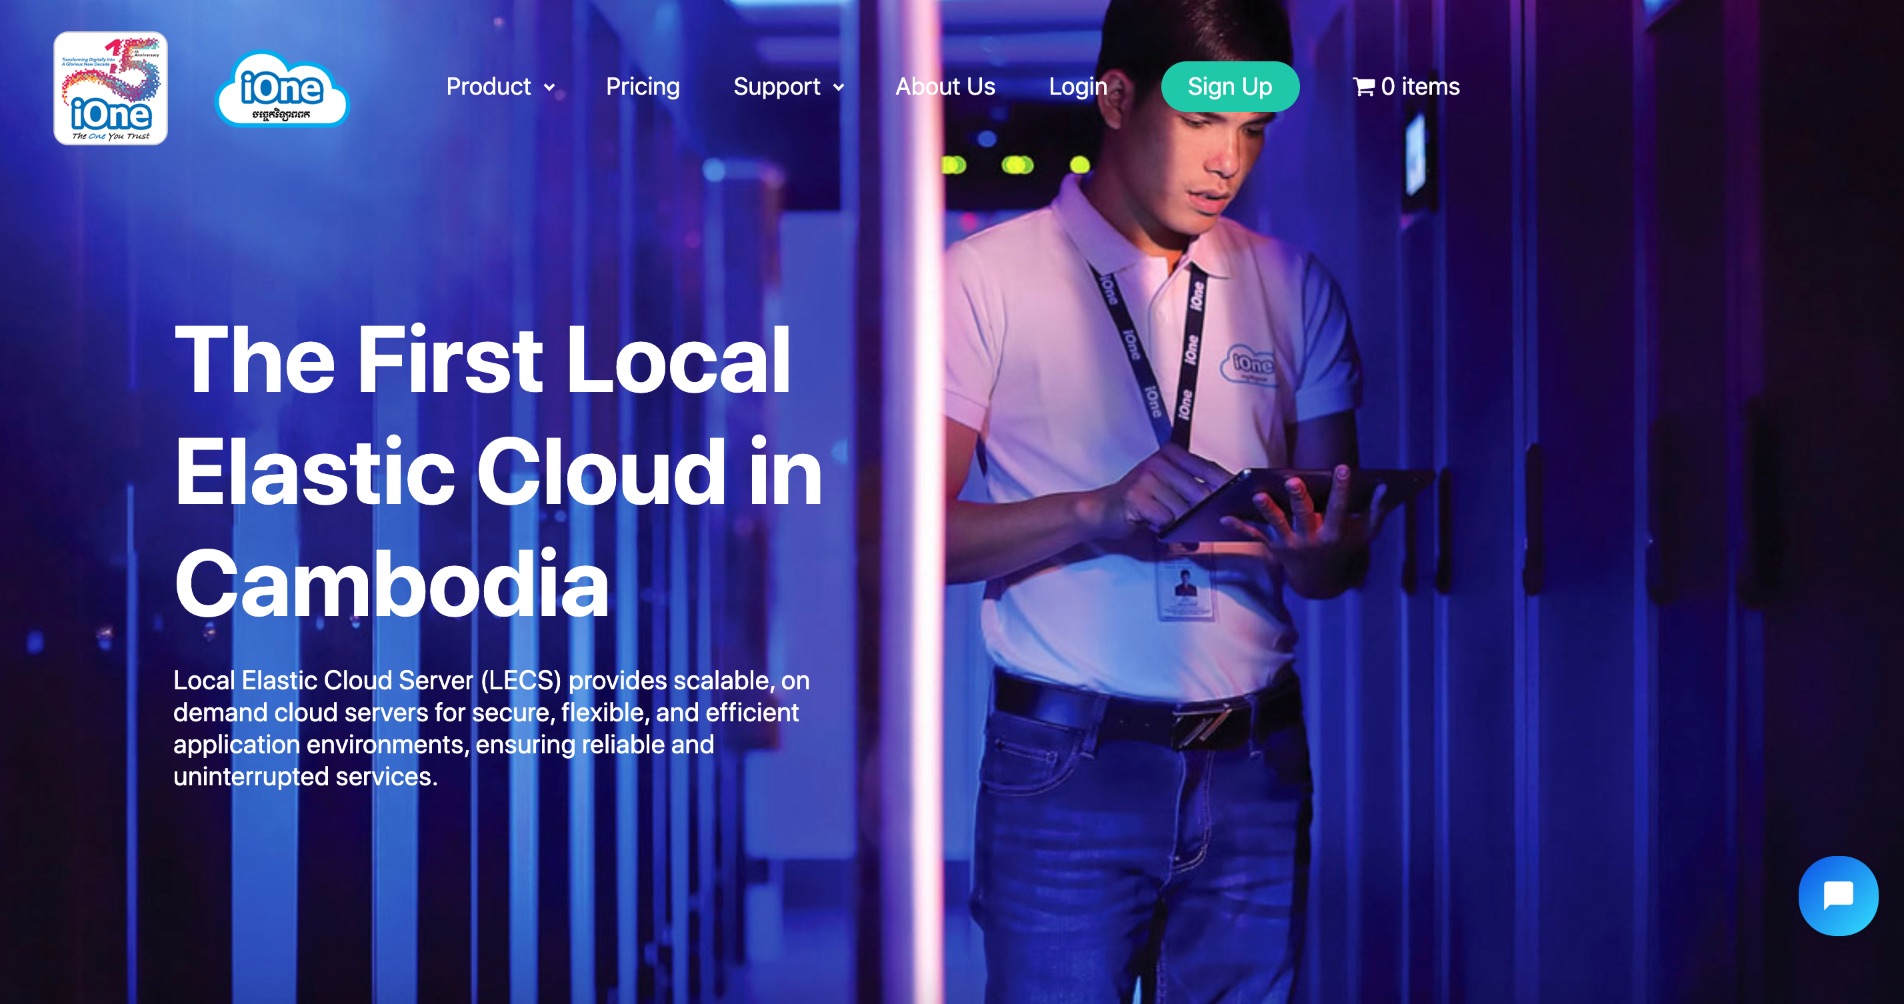Click the green server indicator lights
Image resolution: width=1904 pixels, height=1004 pixels.
click(1016, 164)
